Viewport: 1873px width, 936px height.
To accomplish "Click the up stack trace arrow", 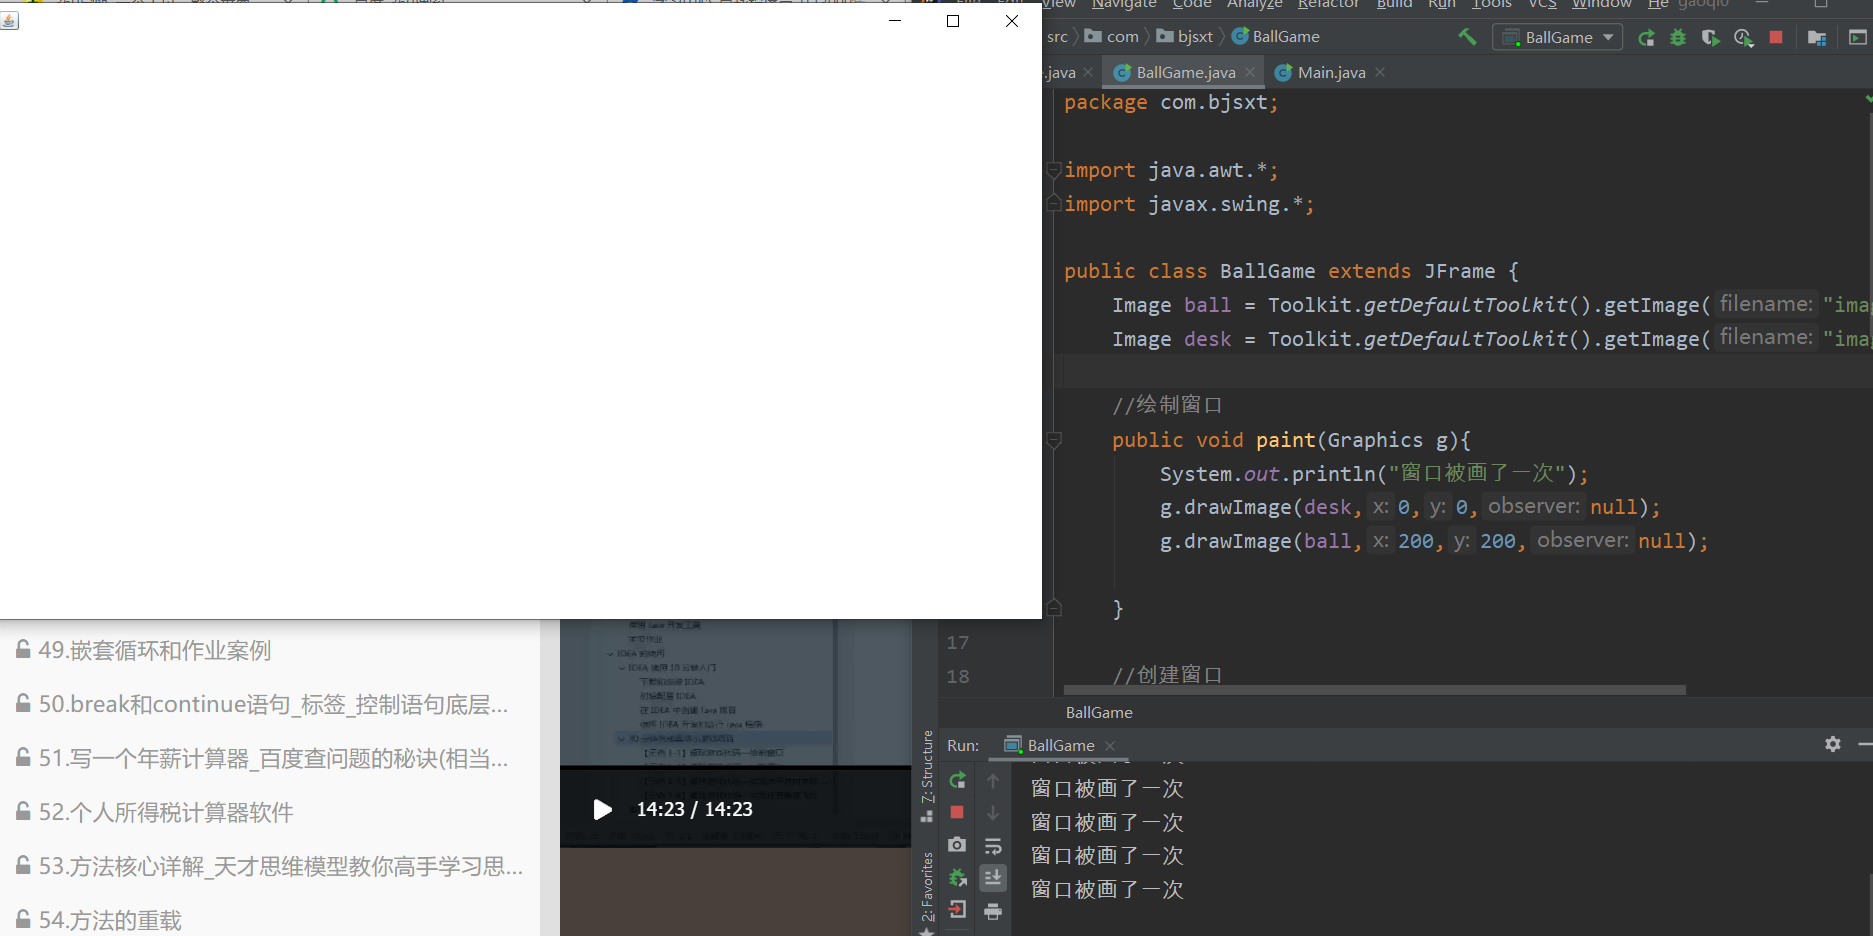I will coord(993,780).
